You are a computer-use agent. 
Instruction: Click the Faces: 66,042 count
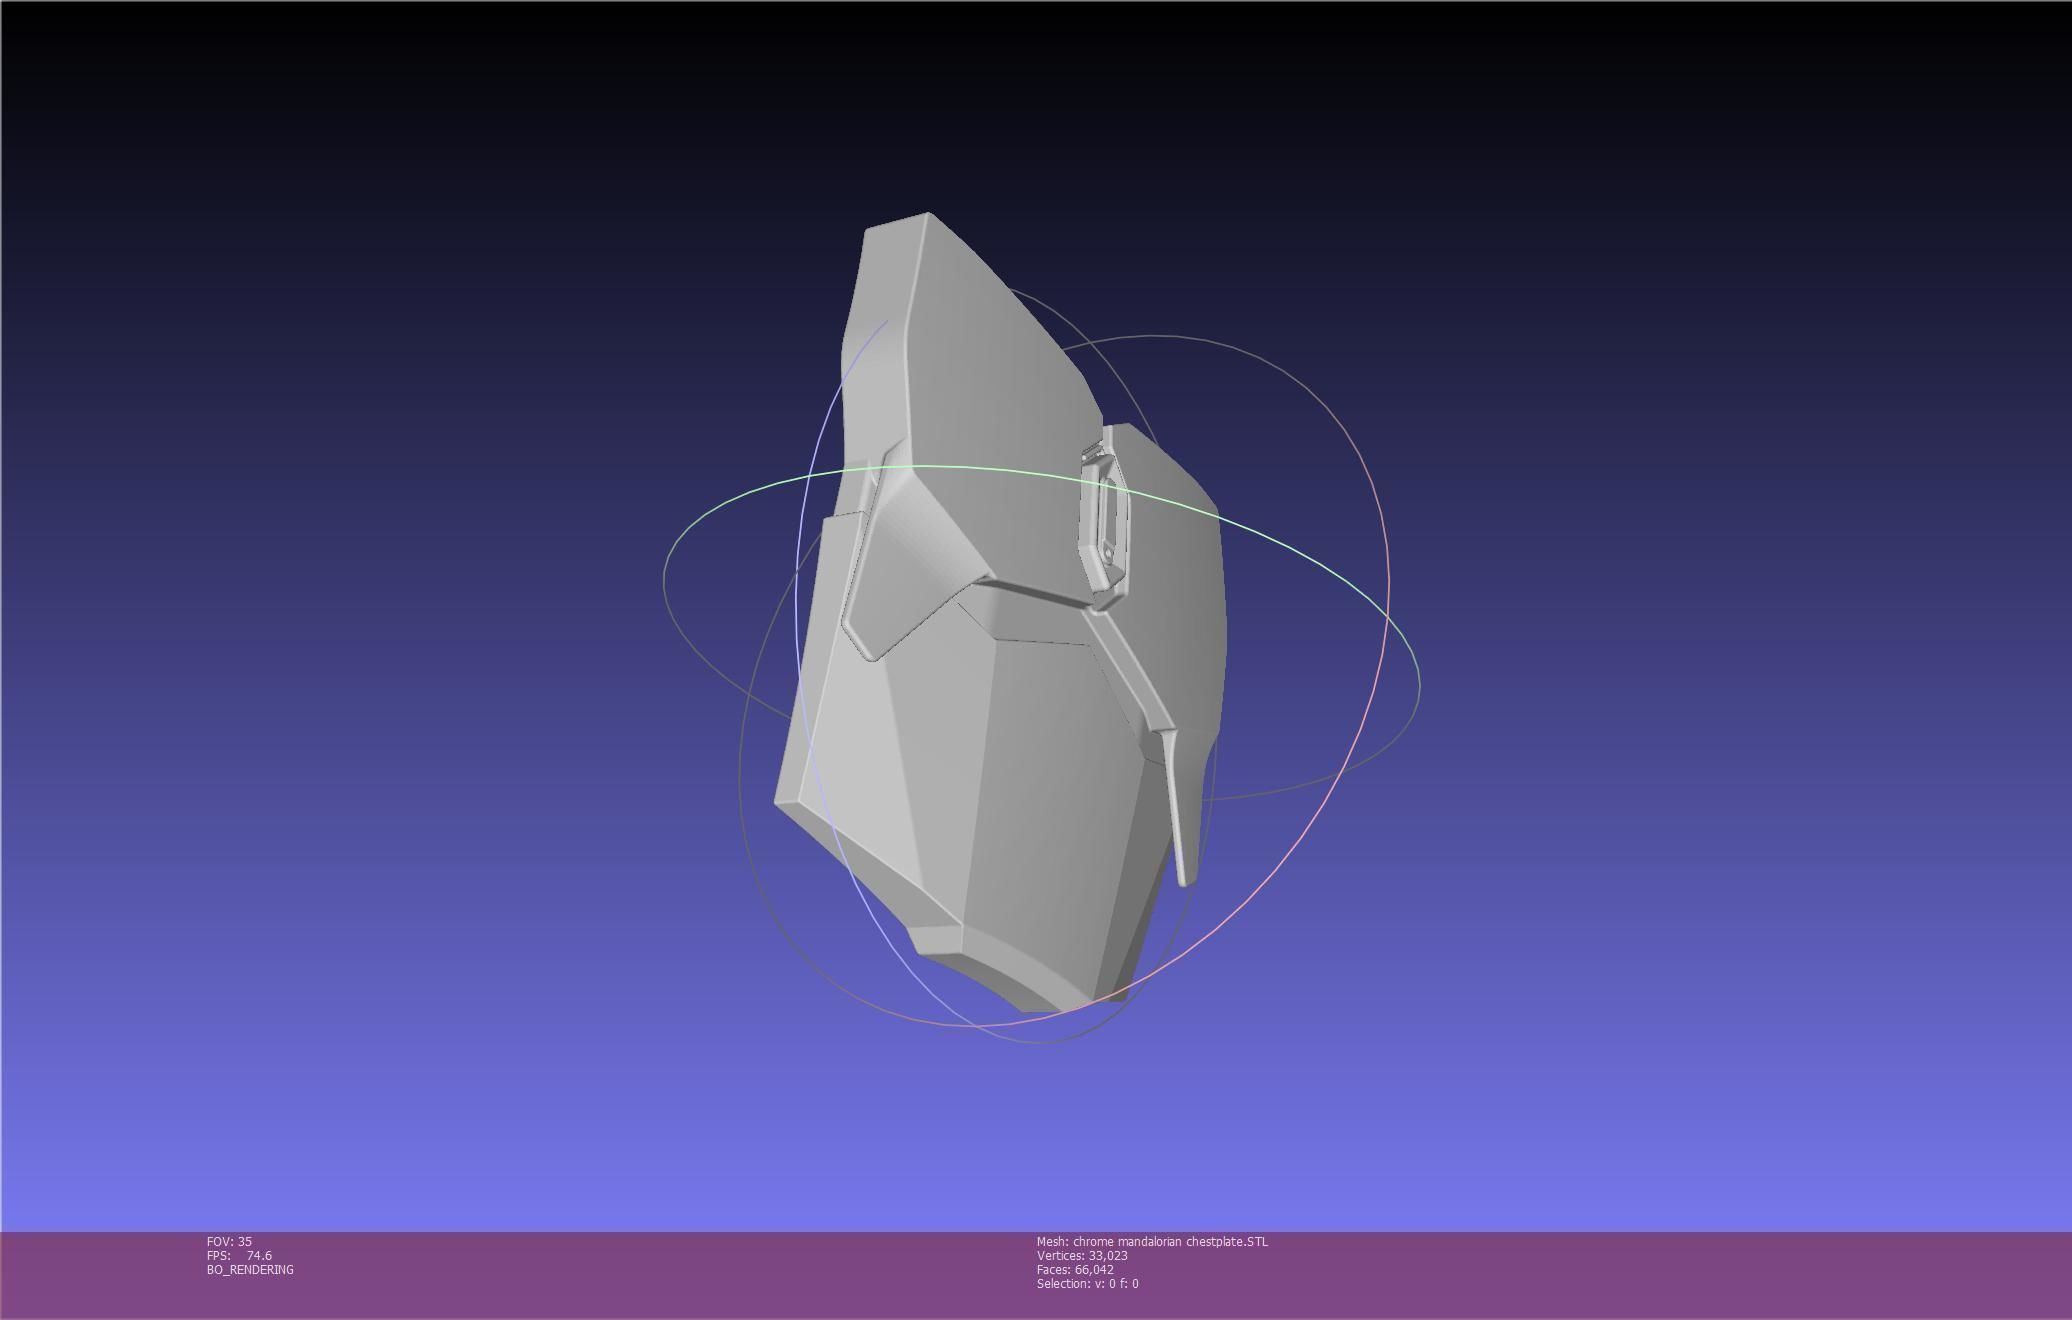1075,1270
